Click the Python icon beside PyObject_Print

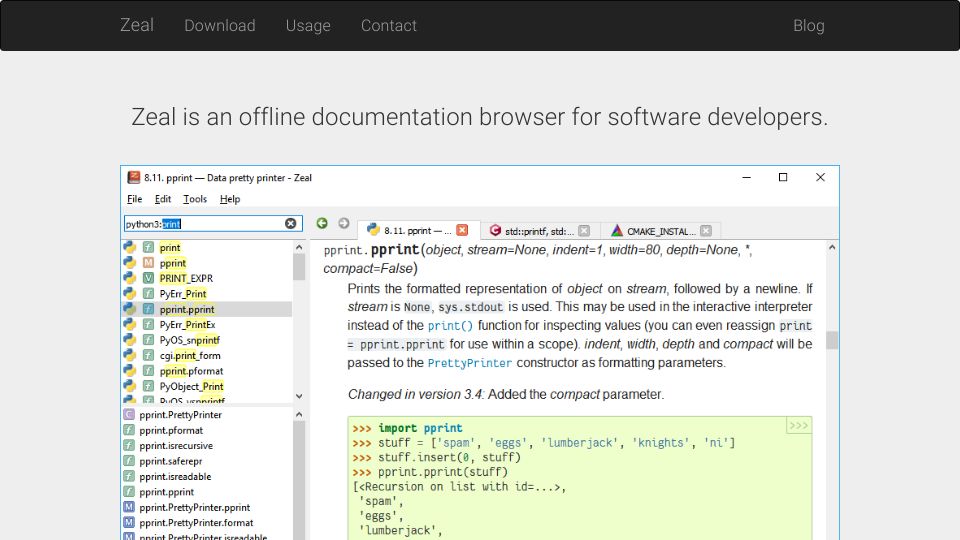coord(129,386)
